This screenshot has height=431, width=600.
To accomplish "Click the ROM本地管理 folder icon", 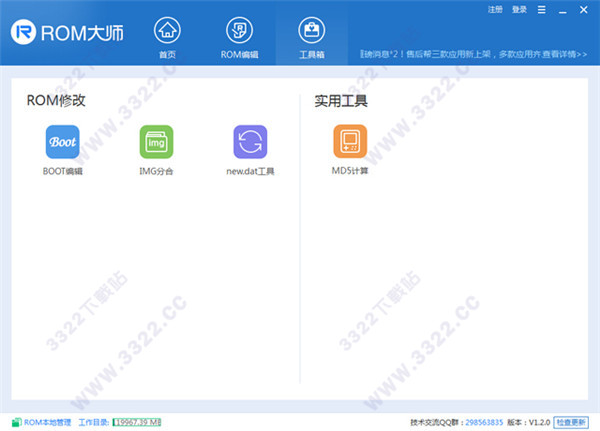I will (x=16, y=422).
